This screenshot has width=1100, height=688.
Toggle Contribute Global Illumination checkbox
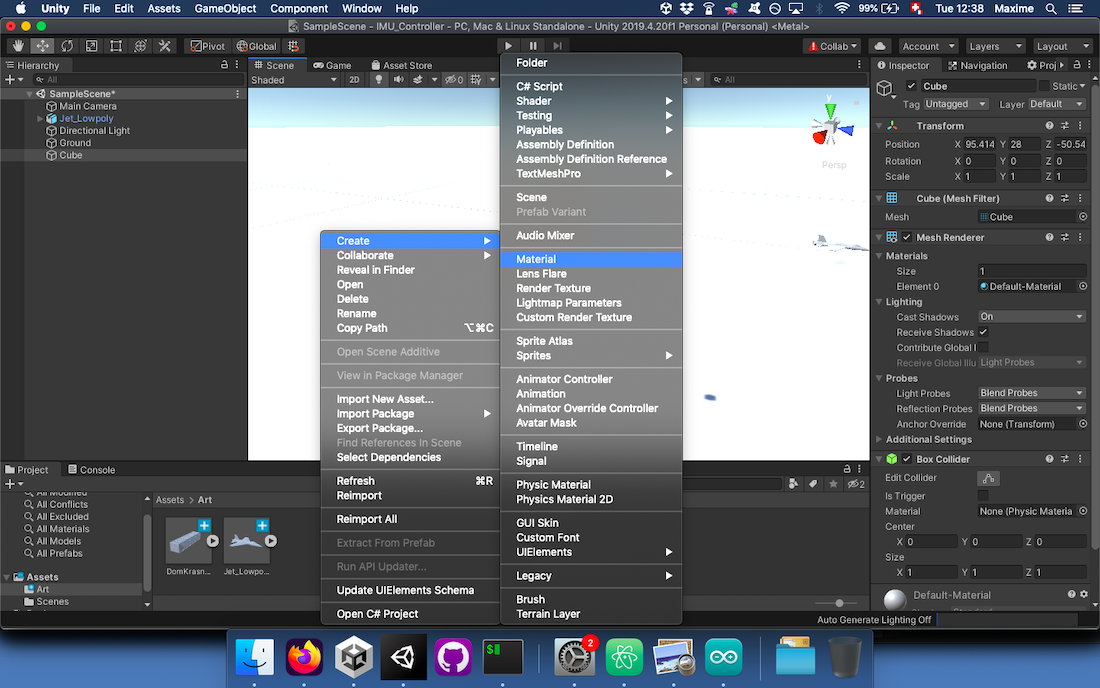pyautogui.click(x=983, y=347)
